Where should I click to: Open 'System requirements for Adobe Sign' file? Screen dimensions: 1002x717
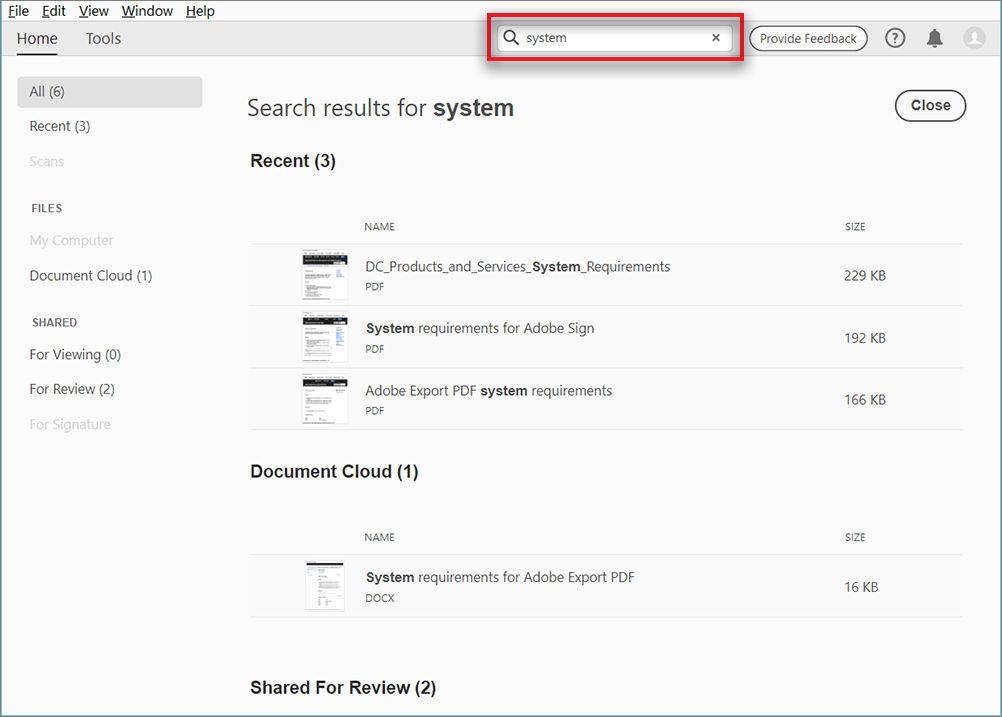coord(479,328)
